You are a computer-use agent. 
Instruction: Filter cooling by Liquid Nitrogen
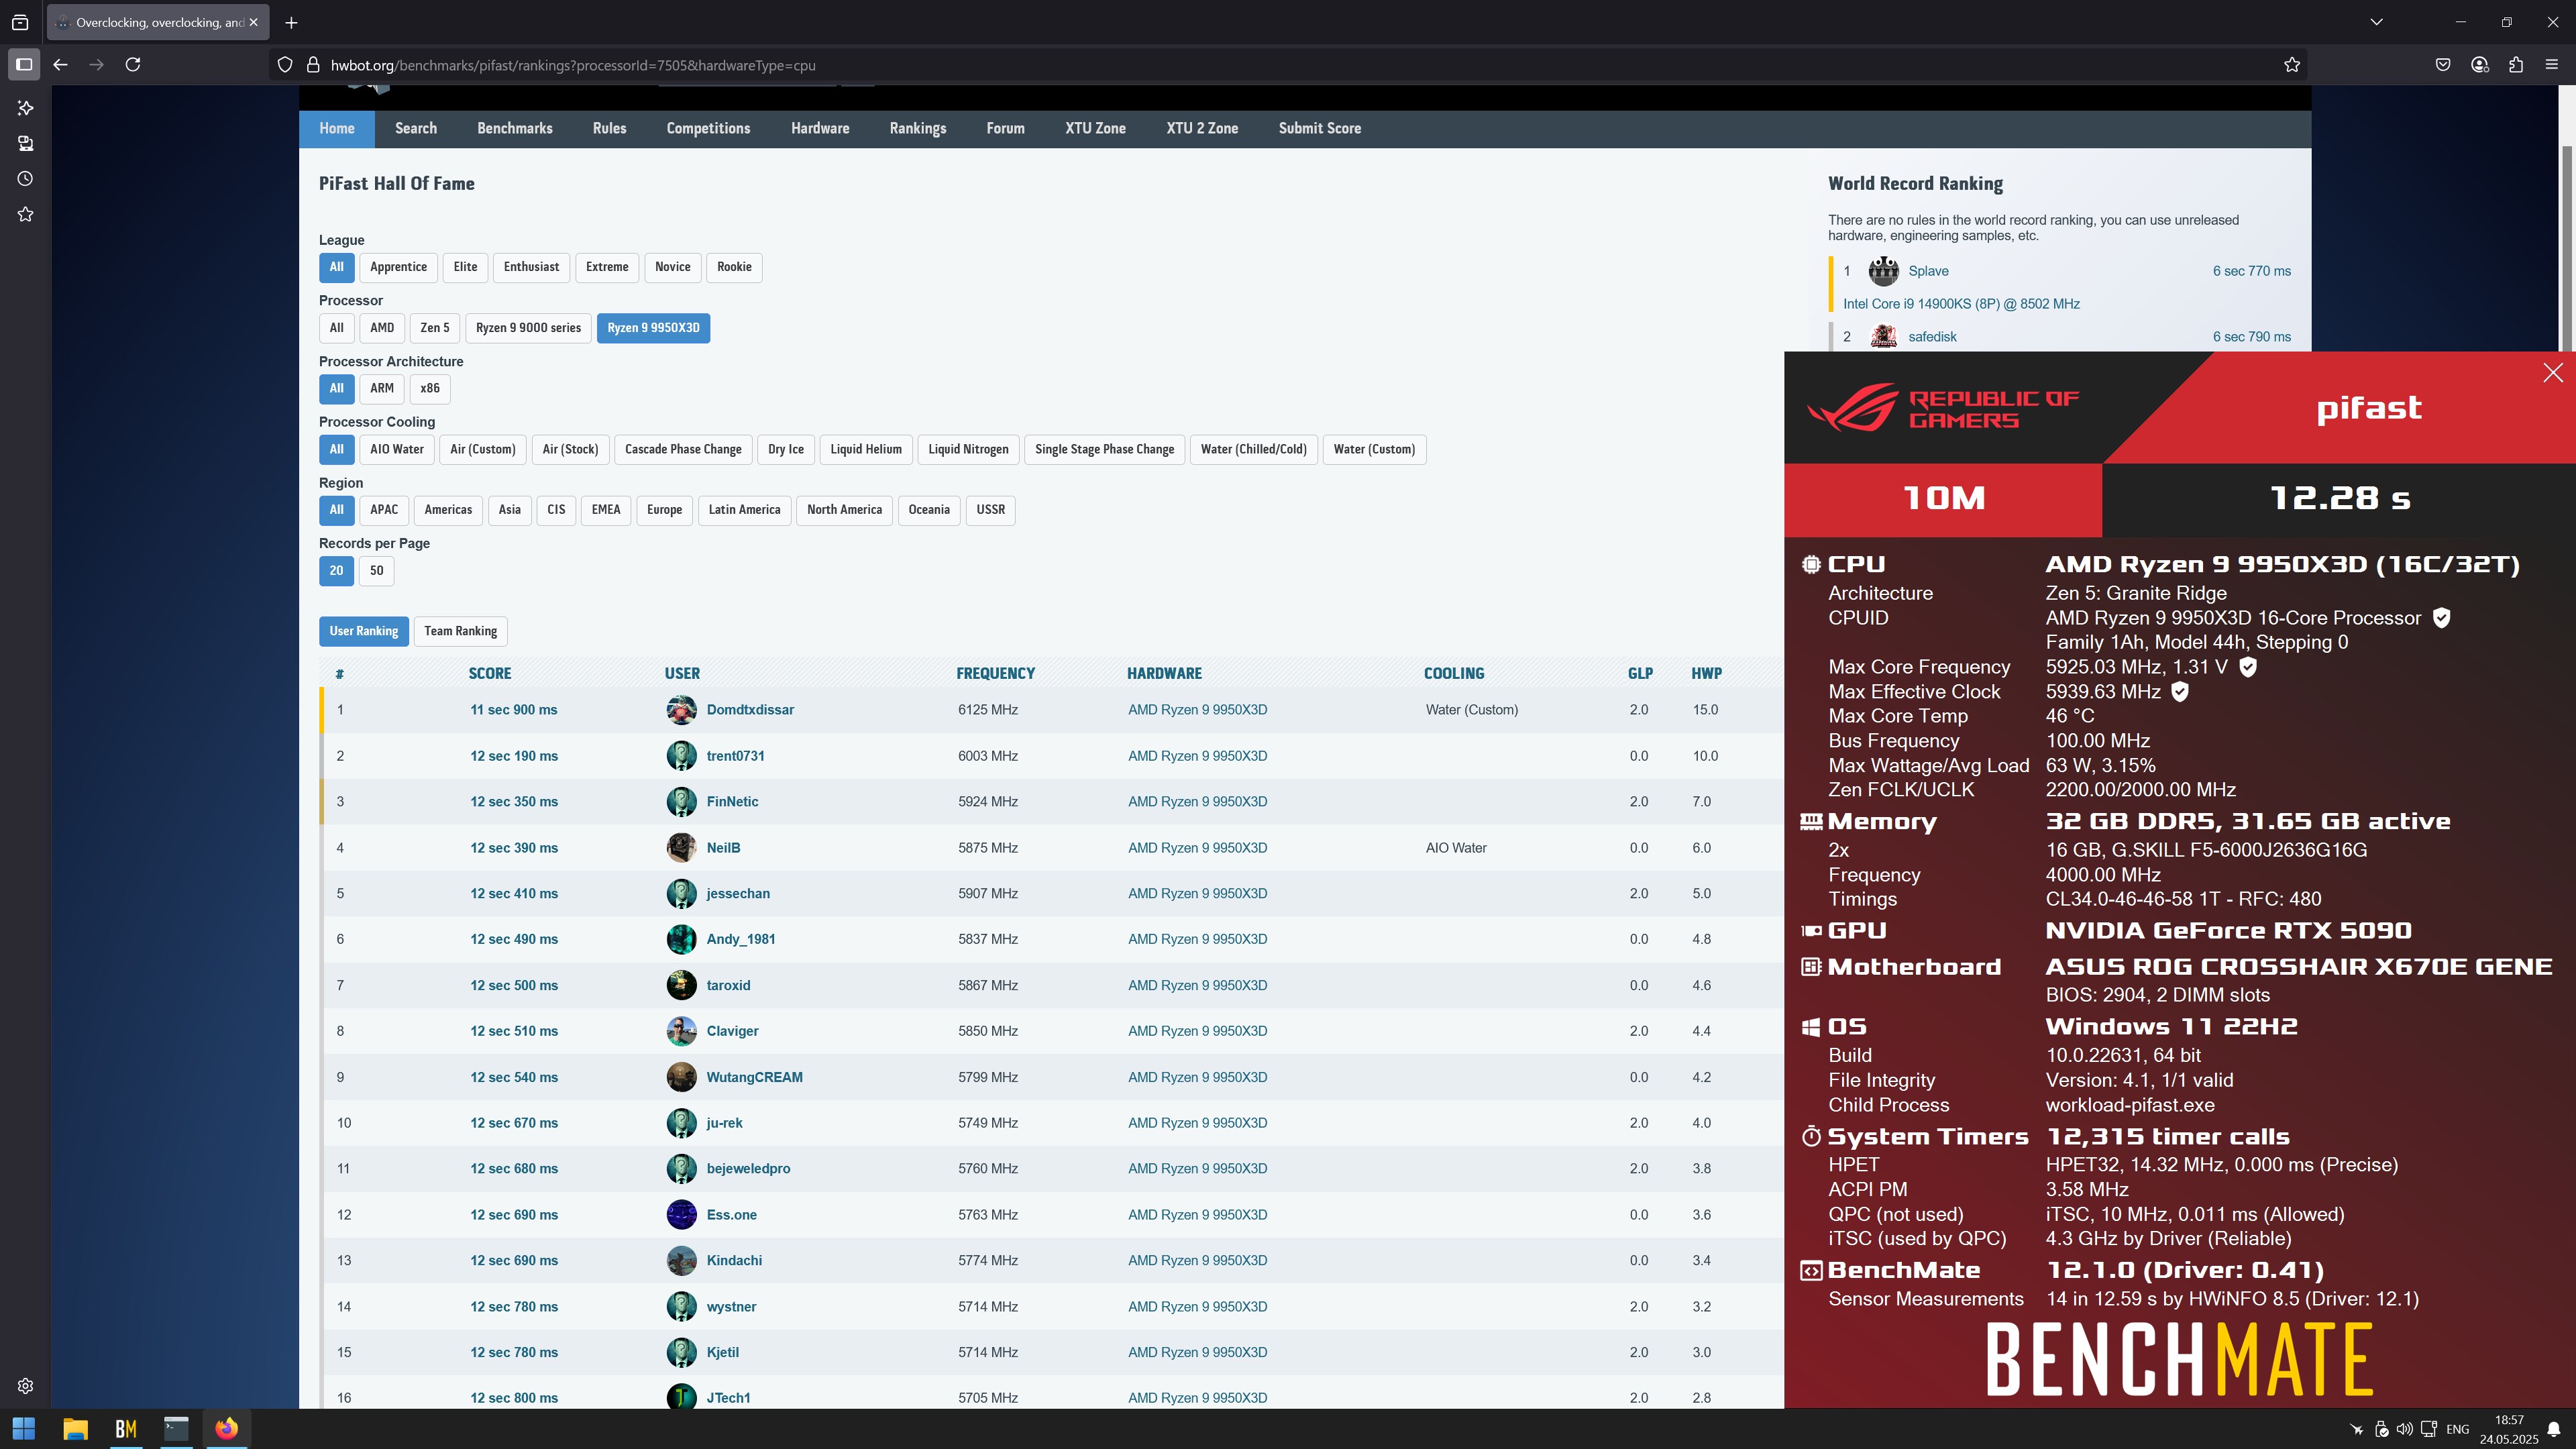tap(968, 449)
